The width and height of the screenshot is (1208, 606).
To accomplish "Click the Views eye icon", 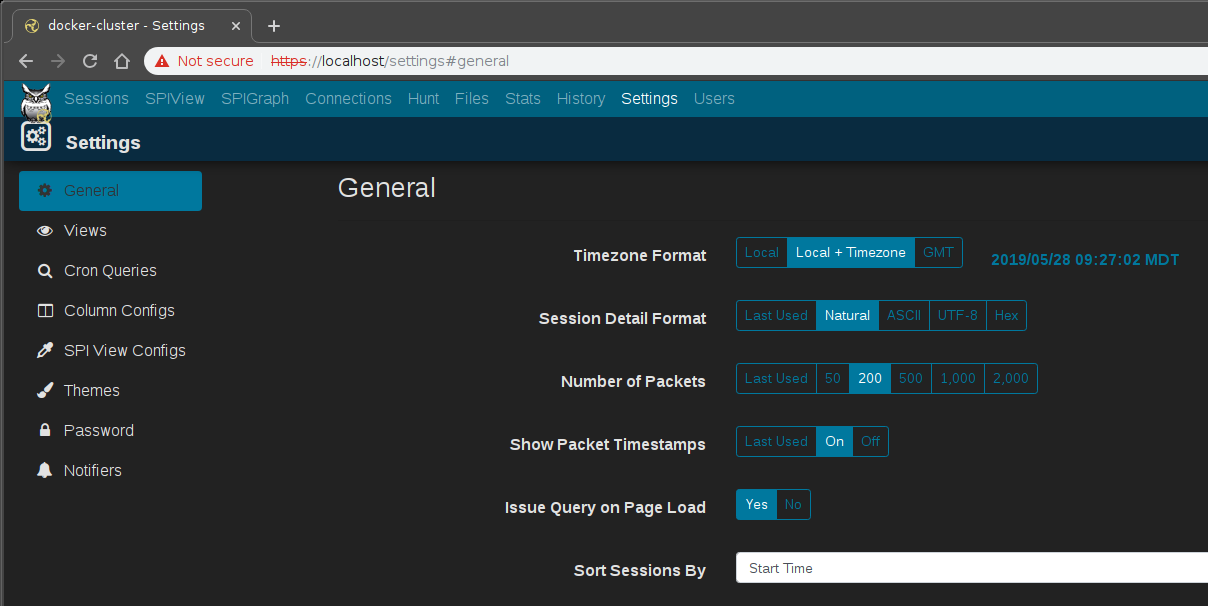I will [x=44, y=230].
